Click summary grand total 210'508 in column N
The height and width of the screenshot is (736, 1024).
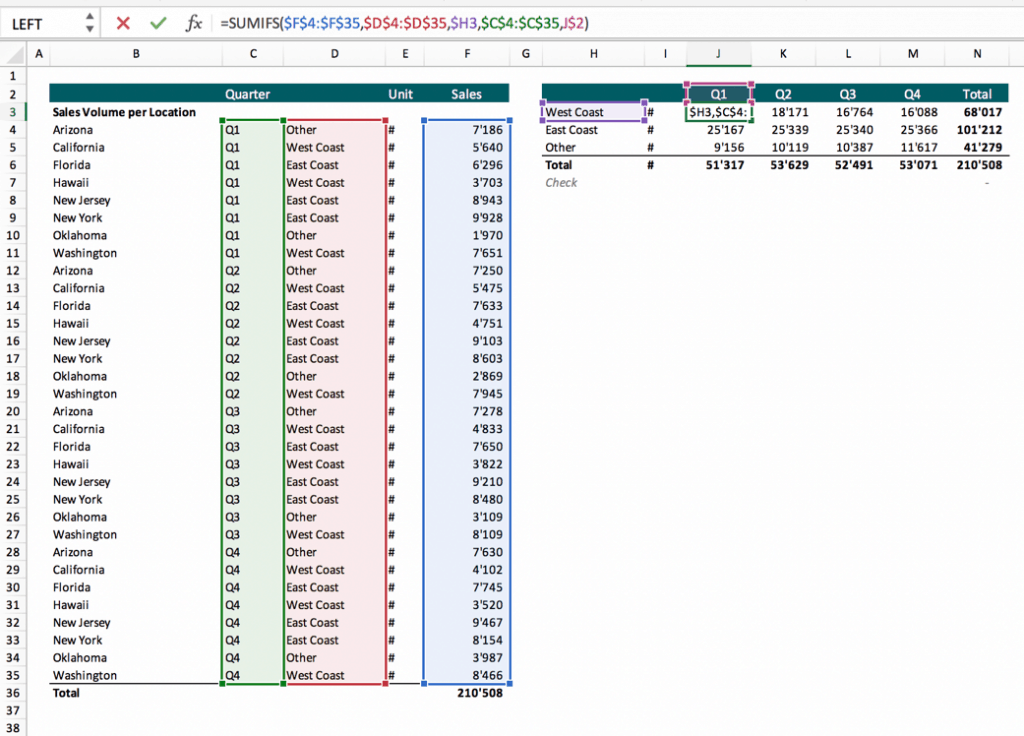pos(980,165)
